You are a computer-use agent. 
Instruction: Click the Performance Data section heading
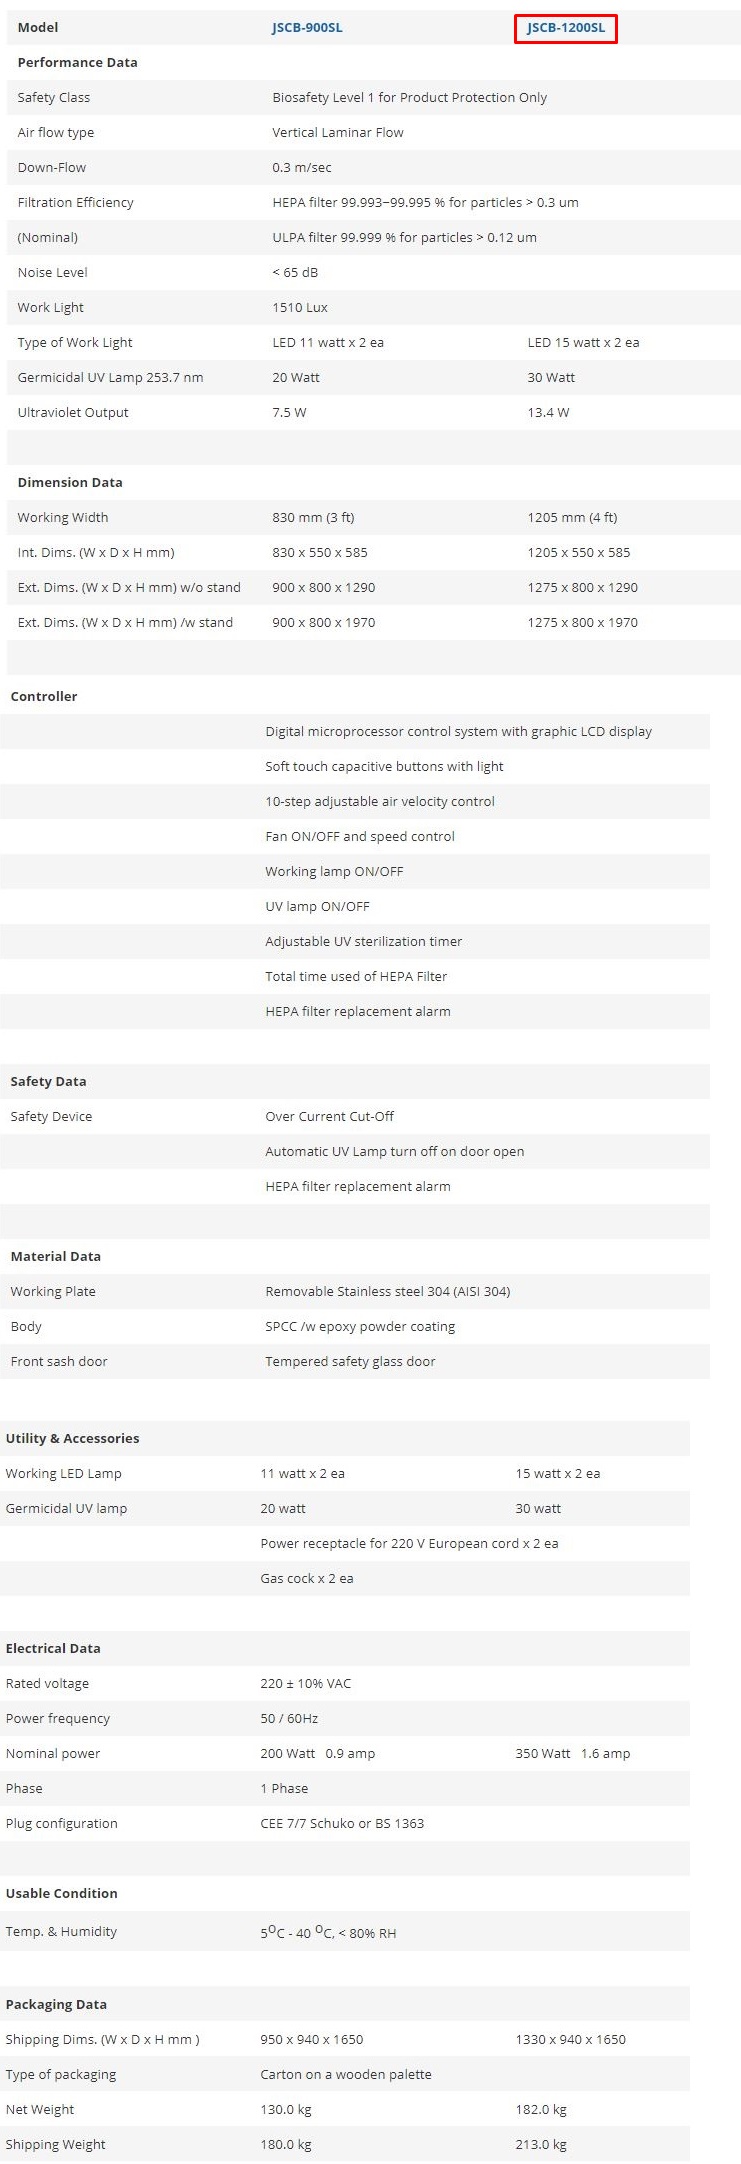click(x=77, y=62)
